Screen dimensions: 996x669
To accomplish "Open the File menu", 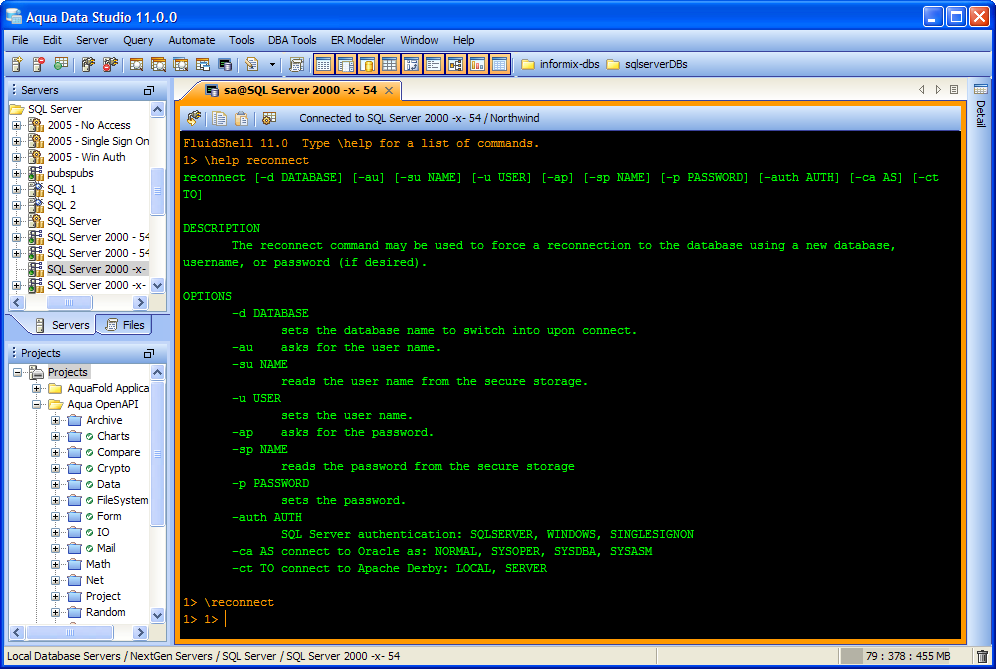I will (20, 40).
